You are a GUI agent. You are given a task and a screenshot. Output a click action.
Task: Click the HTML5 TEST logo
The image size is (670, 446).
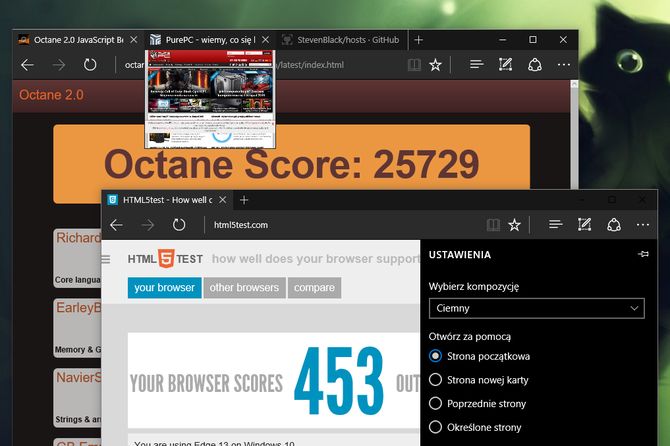tap(165, 258)
